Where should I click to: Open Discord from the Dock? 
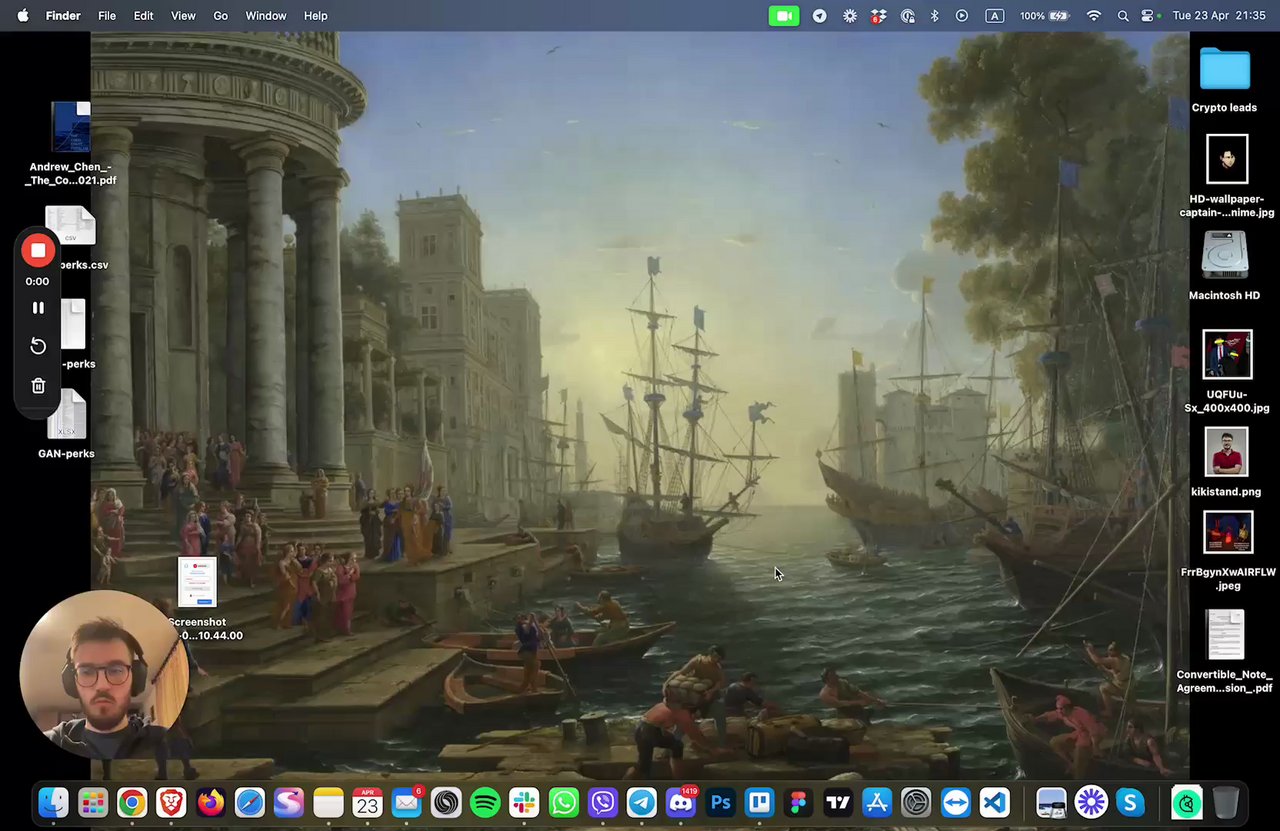681,802
